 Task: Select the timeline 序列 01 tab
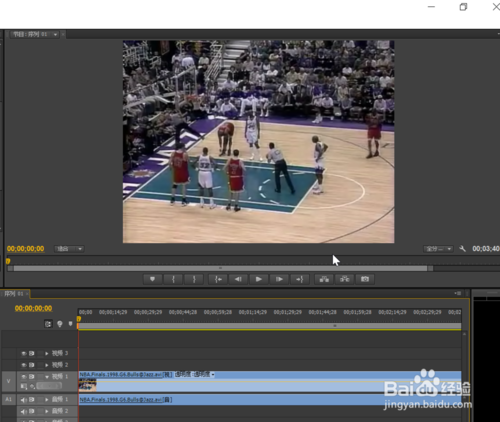click(x=14, y=294)
